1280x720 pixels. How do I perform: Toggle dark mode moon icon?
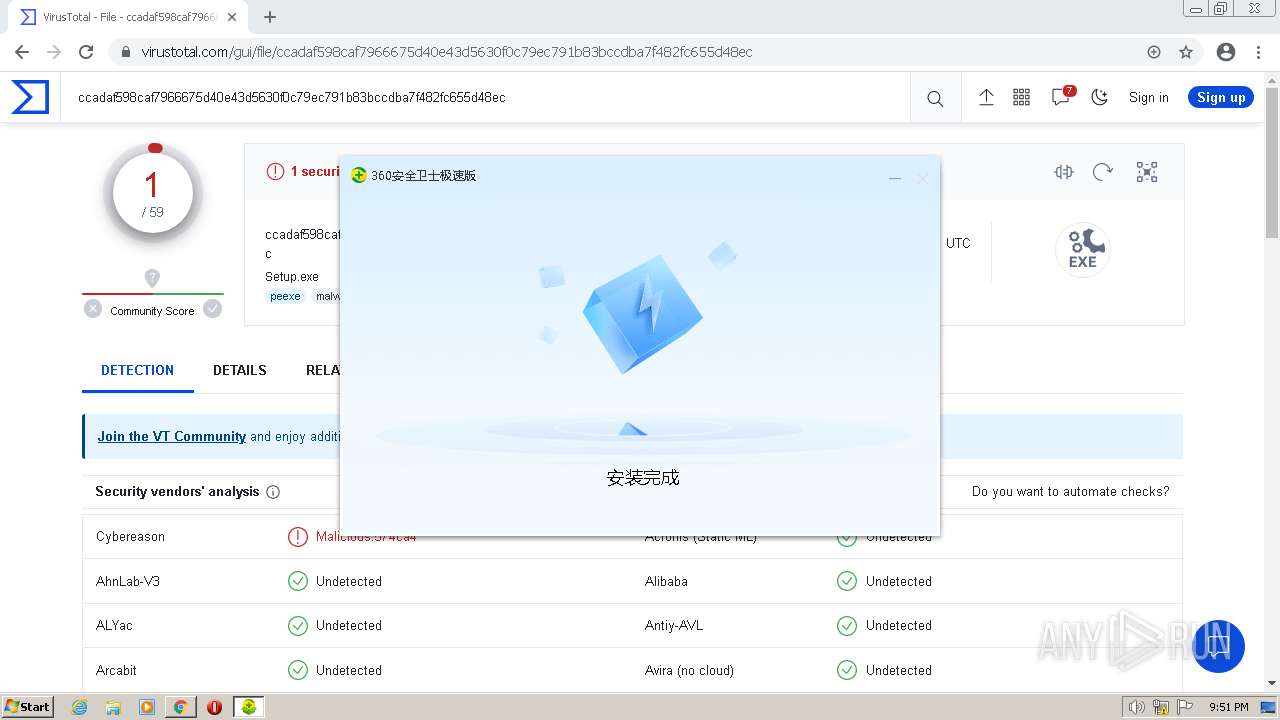(1100, 97)
